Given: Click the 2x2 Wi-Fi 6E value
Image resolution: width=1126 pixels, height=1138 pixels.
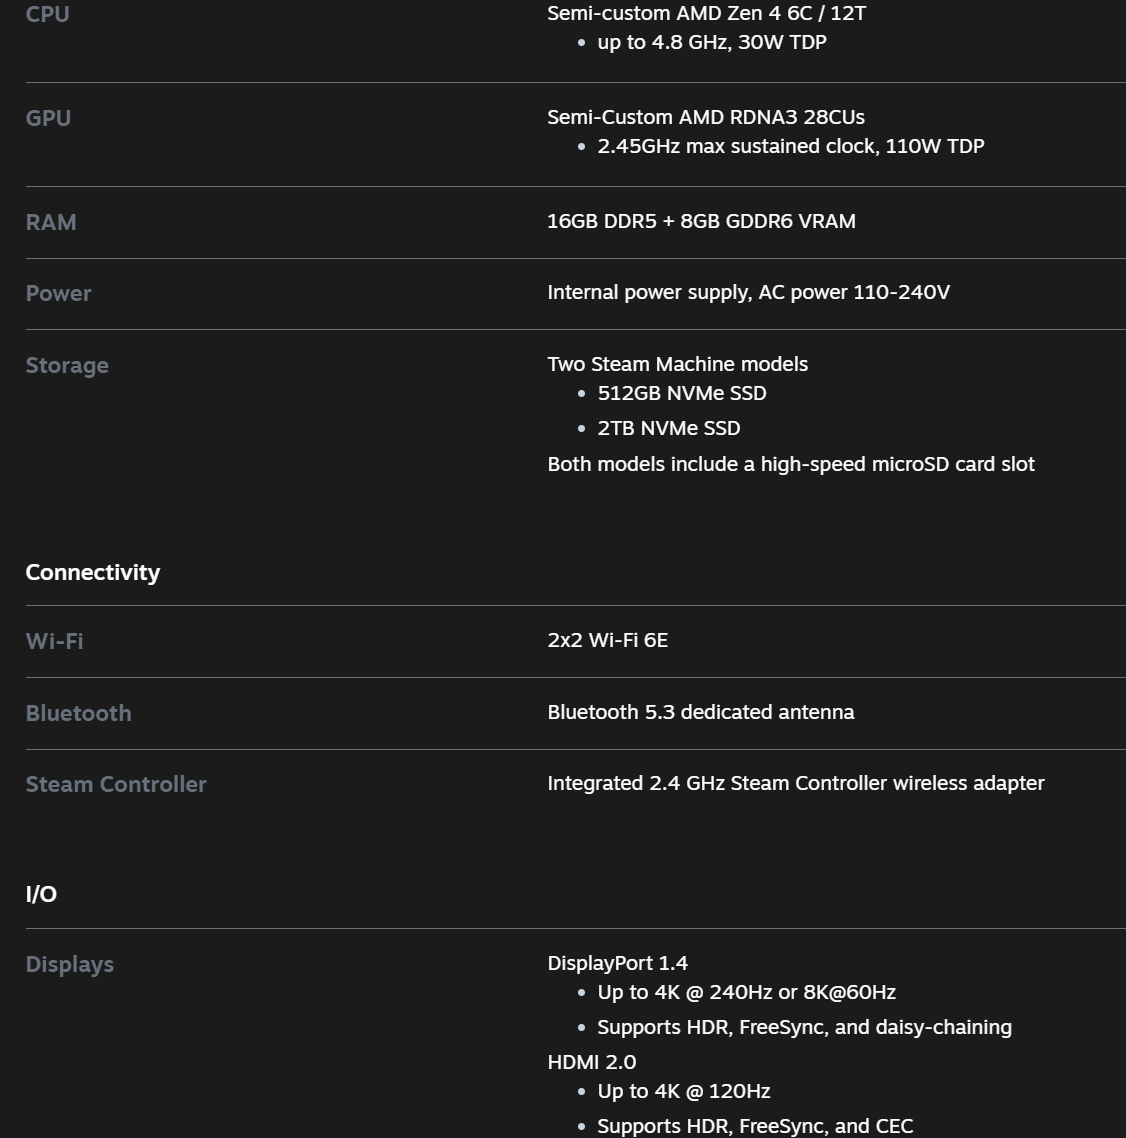Looking at the screenshot, I should point(607,640).
